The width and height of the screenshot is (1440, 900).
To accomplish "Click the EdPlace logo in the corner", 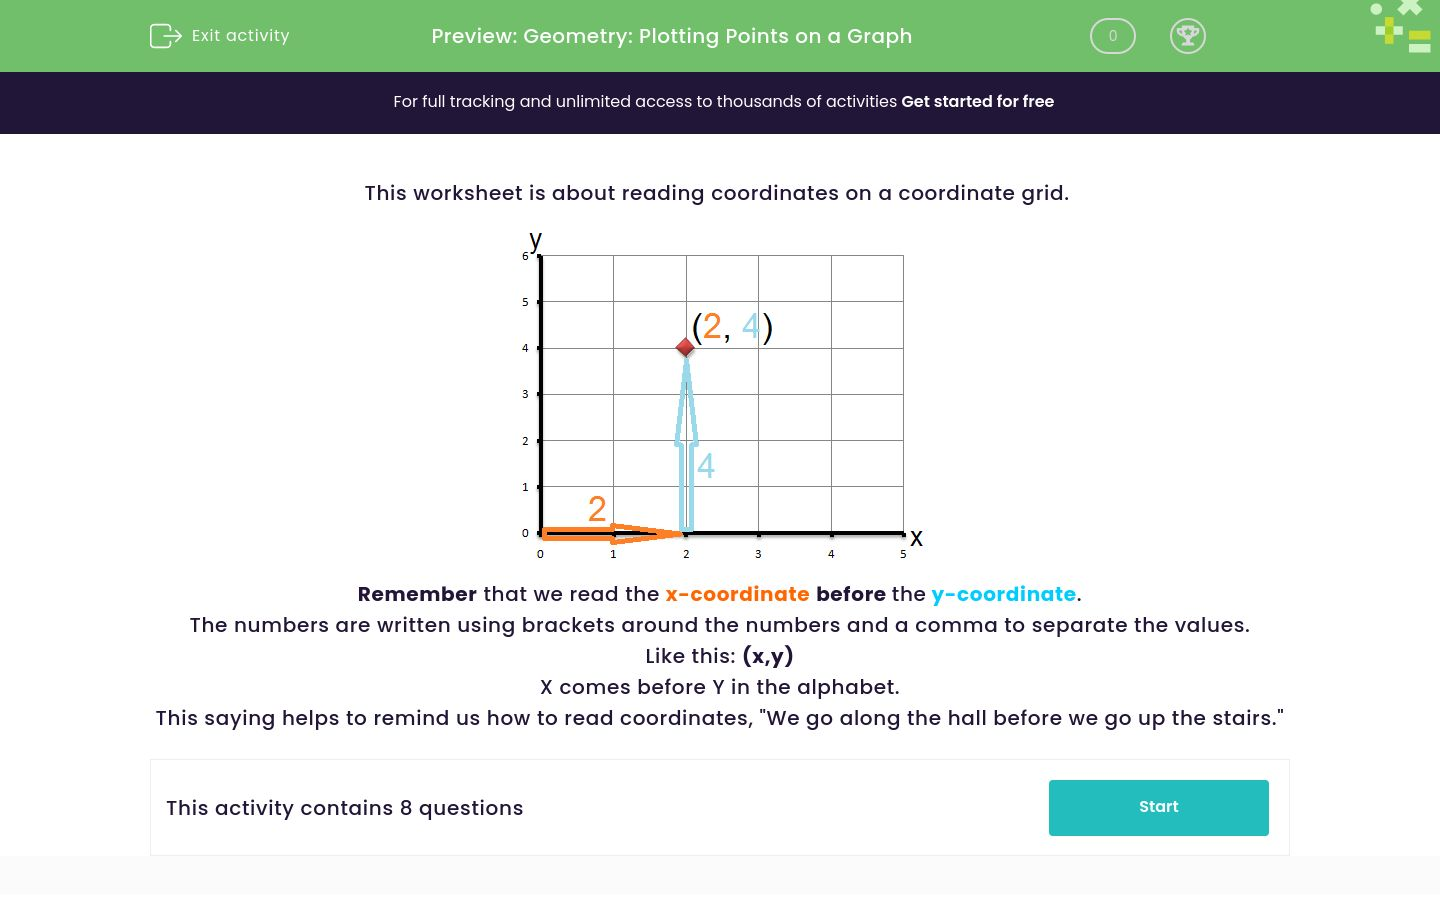I will pos(1399,27).
